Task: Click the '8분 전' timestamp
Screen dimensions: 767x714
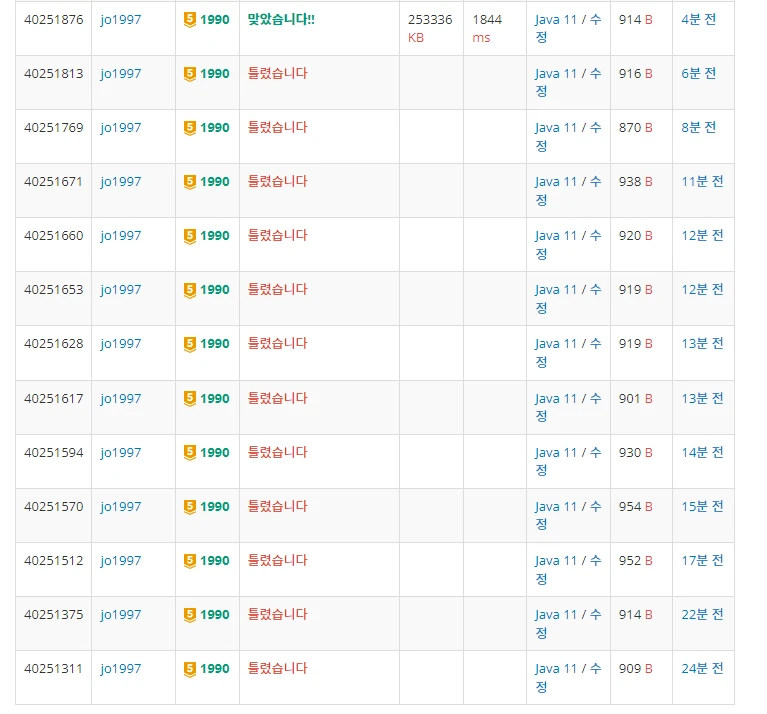Action: pyautogui.click(x=699, y=128)
